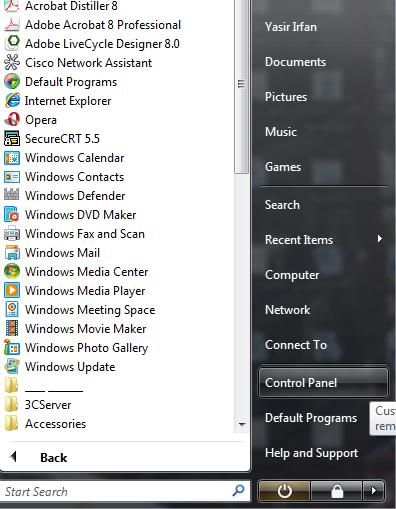Open the shutdown options arrow menu
Screen dimensions: 396x509
(374, 491)
